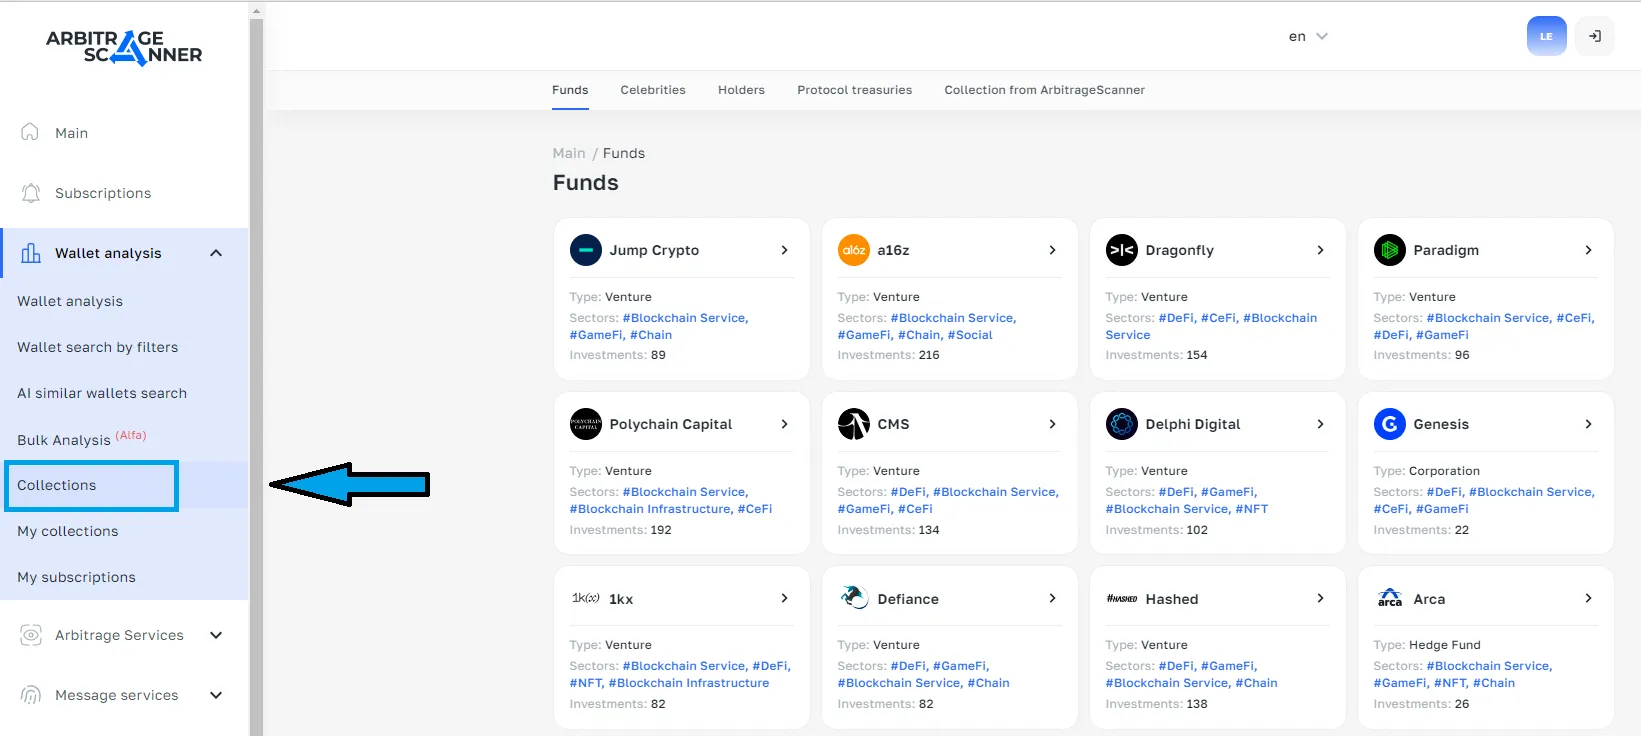Click the logout icon button
Viewport: 1641px width, 736px height.
coord(1595,36)
